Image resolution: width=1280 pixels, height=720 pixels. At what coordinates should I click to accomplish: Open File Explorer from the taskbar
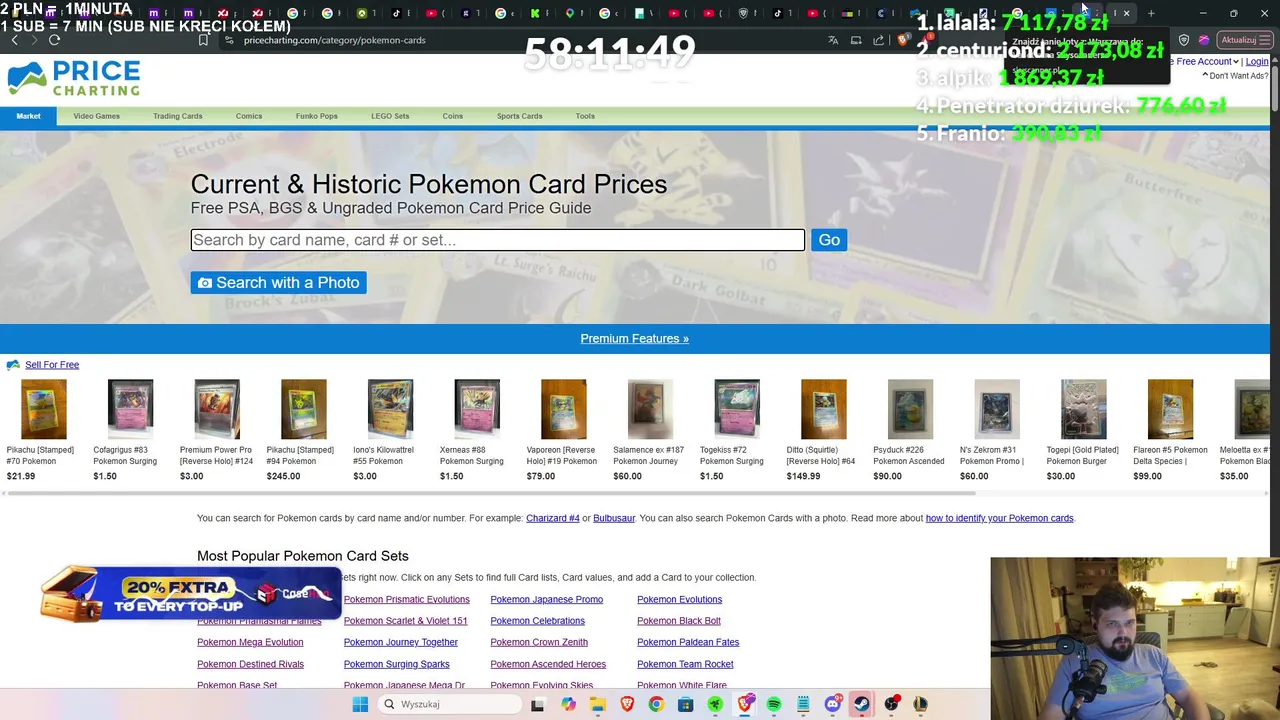click(597, 704)
